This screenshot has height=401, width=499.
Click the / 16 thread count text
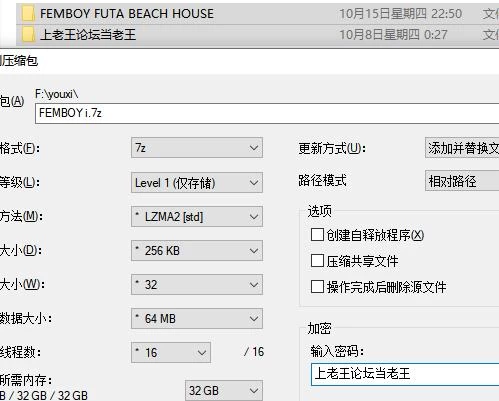(254, 352)
